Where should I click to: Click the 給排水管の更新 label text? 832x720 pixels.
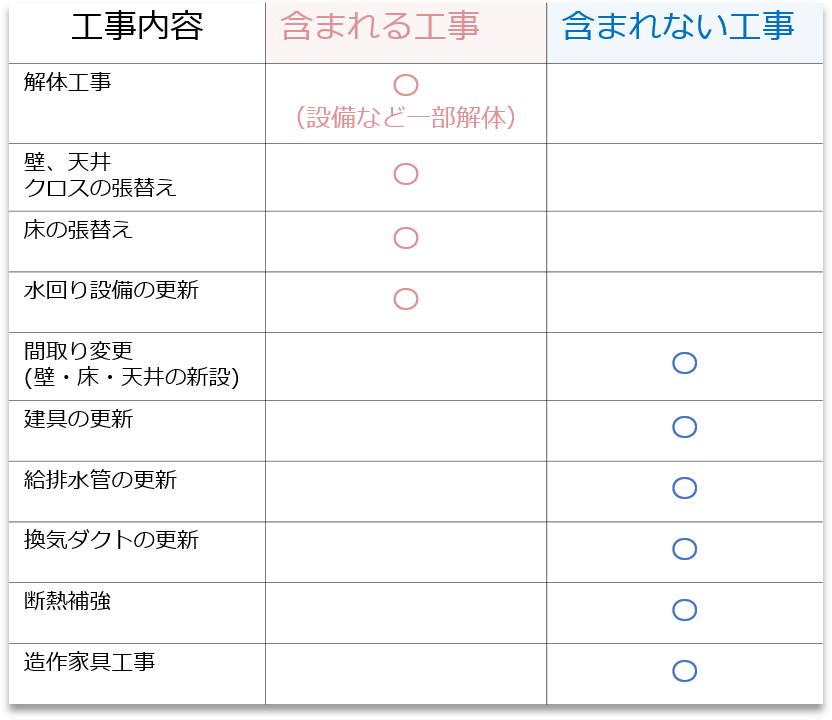100,480
